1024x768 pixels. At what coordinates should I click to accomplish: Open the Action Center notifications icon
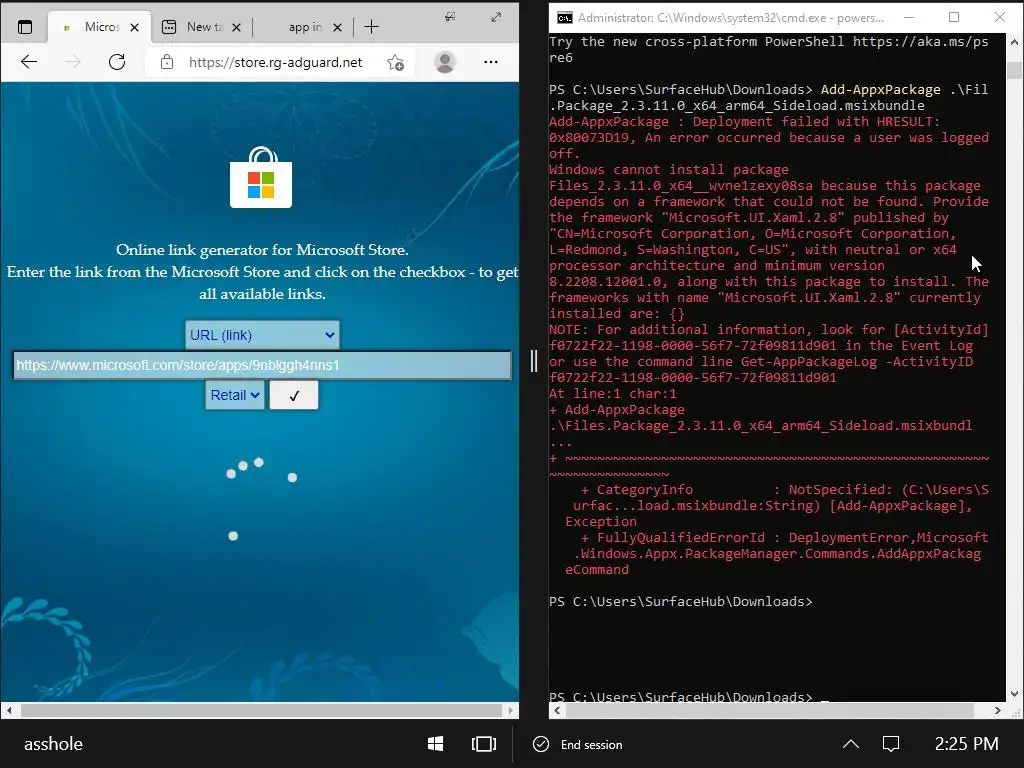pyautogui.click(x=891, y=744)
